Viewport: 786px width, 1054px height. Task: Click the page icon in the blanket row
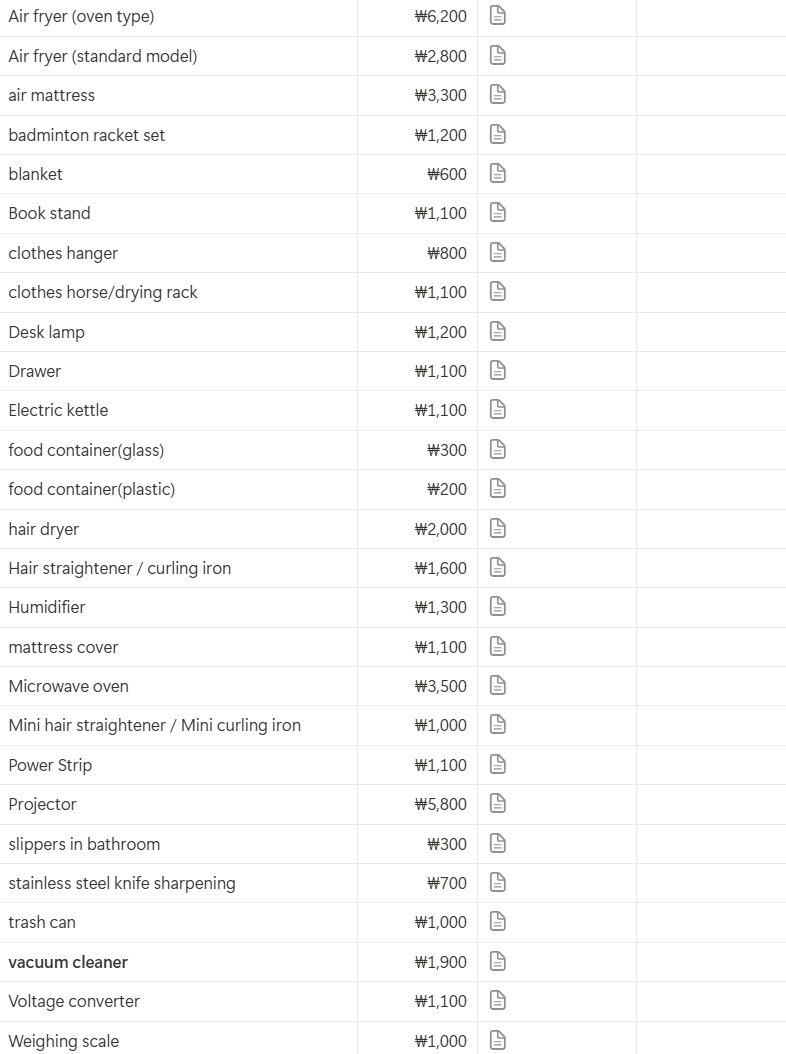[x=498, y=173]
